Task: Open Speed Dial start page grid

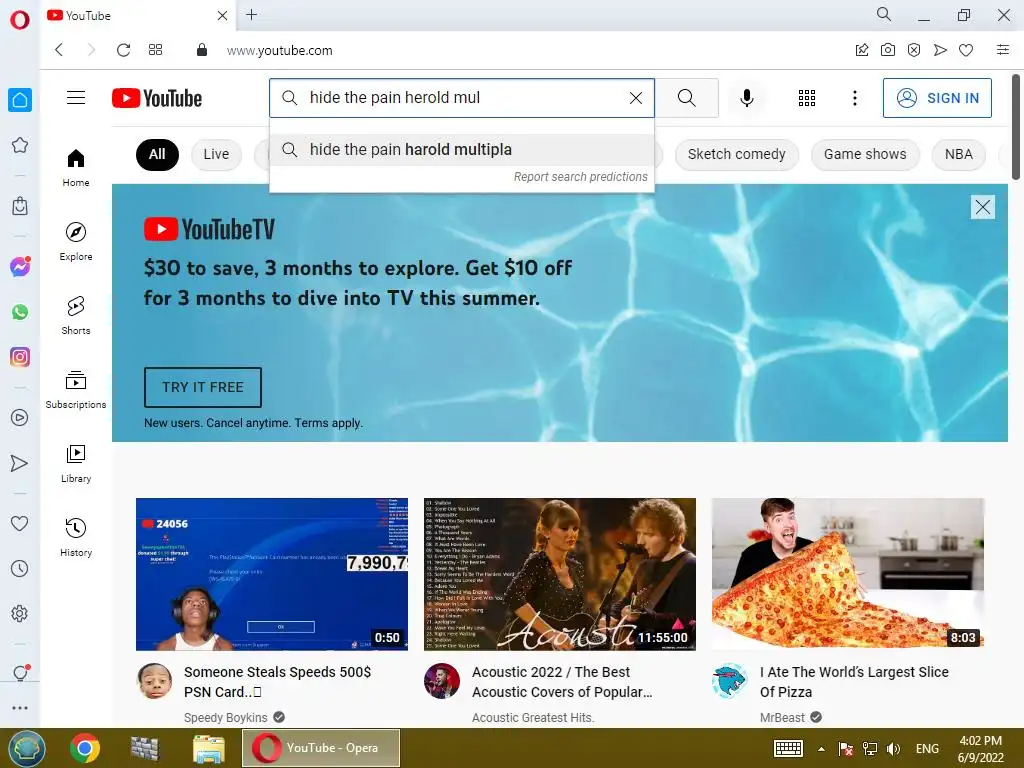Action: click(x=155, y=50)
